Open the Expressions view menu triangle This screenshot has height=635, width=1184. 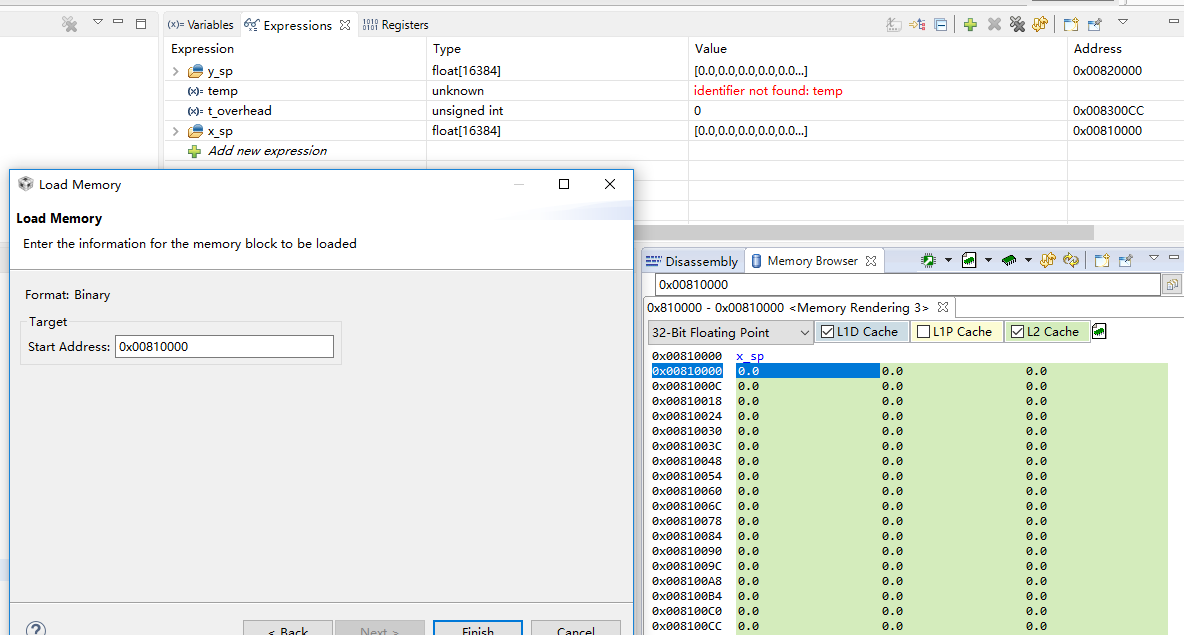pos(1123,23)
